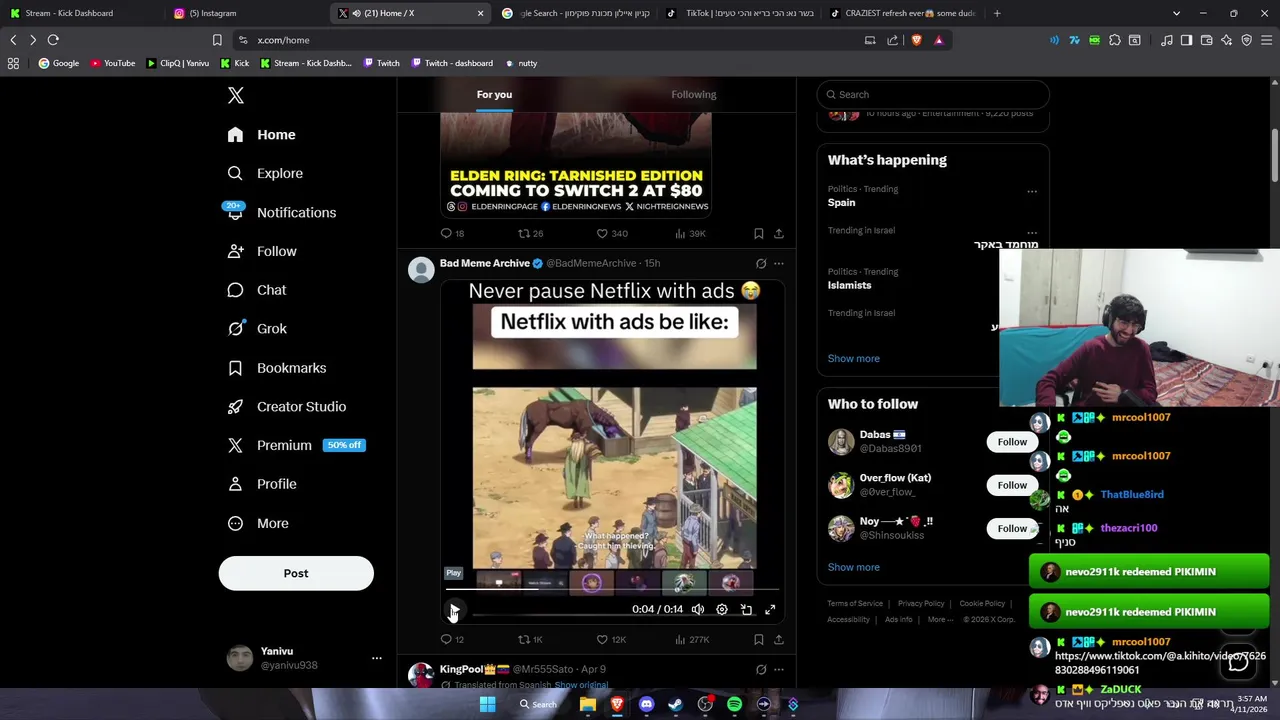The image size is (1280, 720).
Task: Click Show more under Who to follow
Action: 854,567
